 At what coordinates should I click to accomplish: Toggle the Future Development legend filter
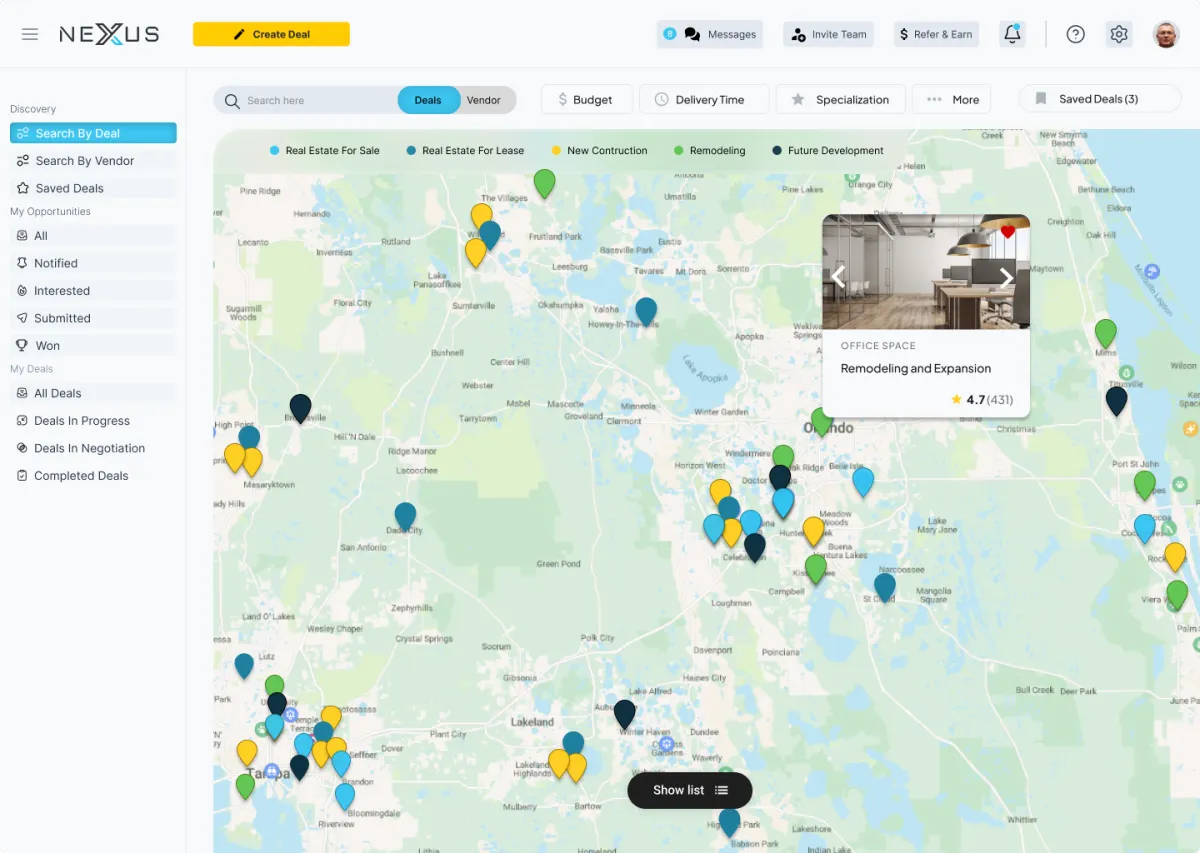tap(828, 151)
